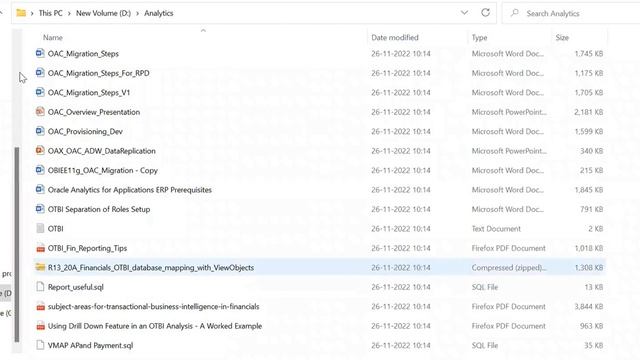This screenshot has height=360, width=640.
Task: Click the PDF icon of OTBI_Fin_Reporting_Tips
Action: [x=40, y=248]
